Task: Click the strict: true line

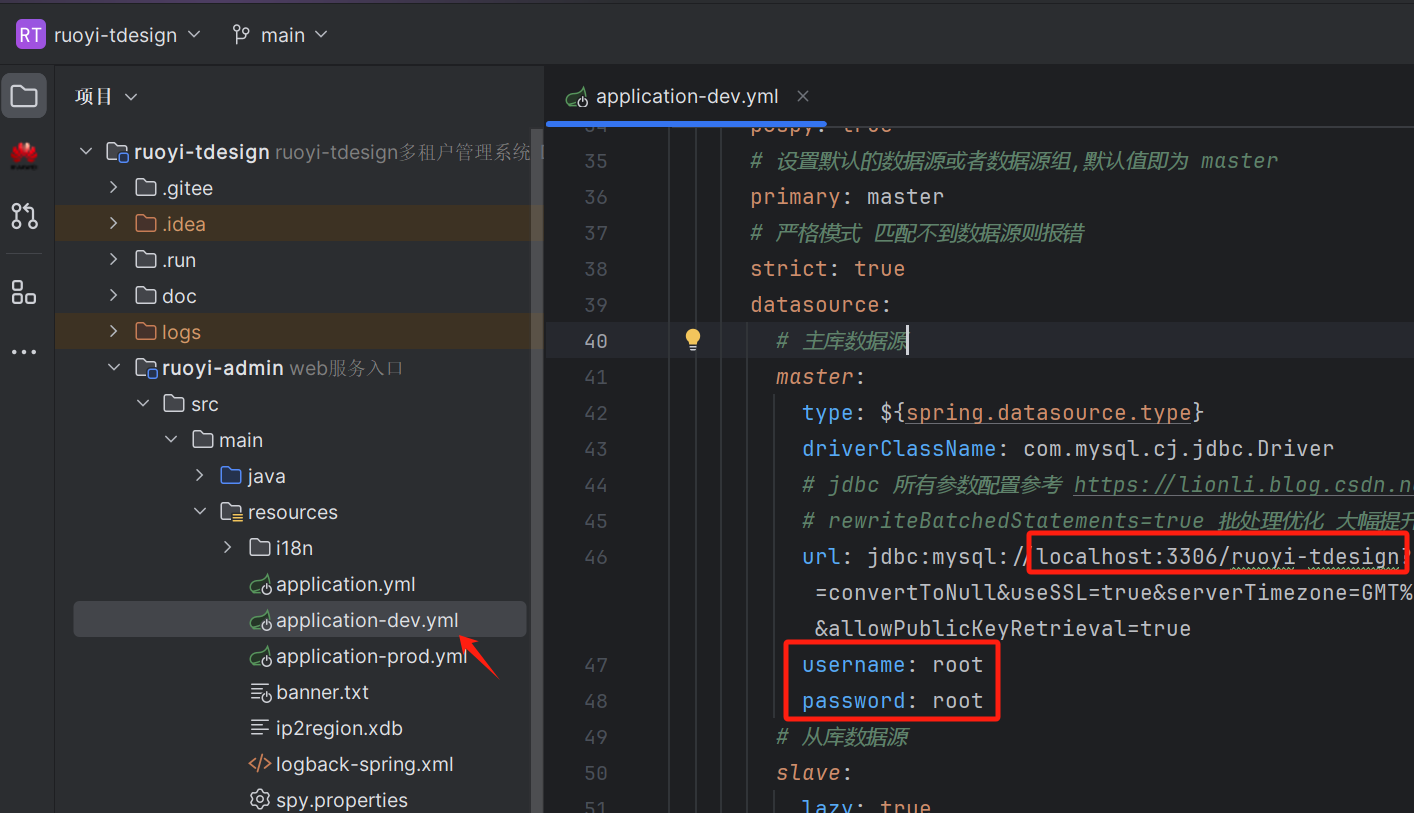Action: point(827,269)
